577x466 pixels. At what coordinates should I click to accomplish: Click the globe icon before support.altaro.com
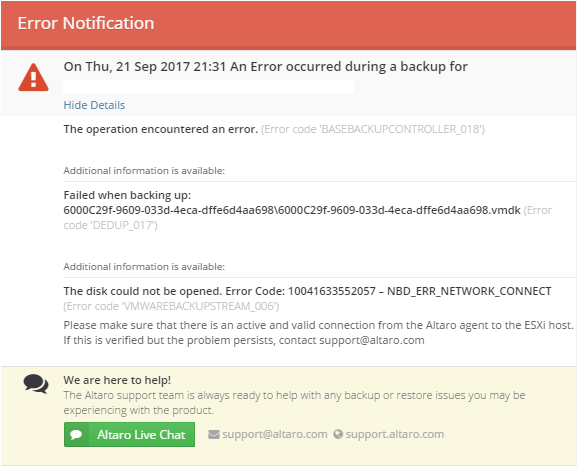pos(338,434)
